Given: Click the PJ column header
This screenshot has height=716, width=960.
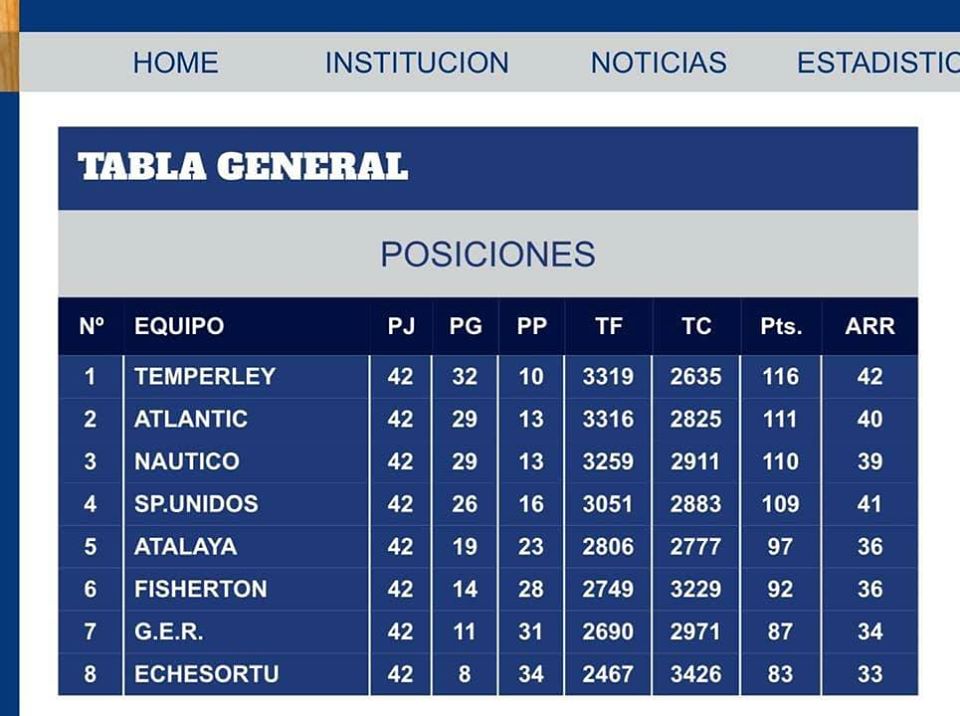Looking at the screenshot, I should 400,326.
